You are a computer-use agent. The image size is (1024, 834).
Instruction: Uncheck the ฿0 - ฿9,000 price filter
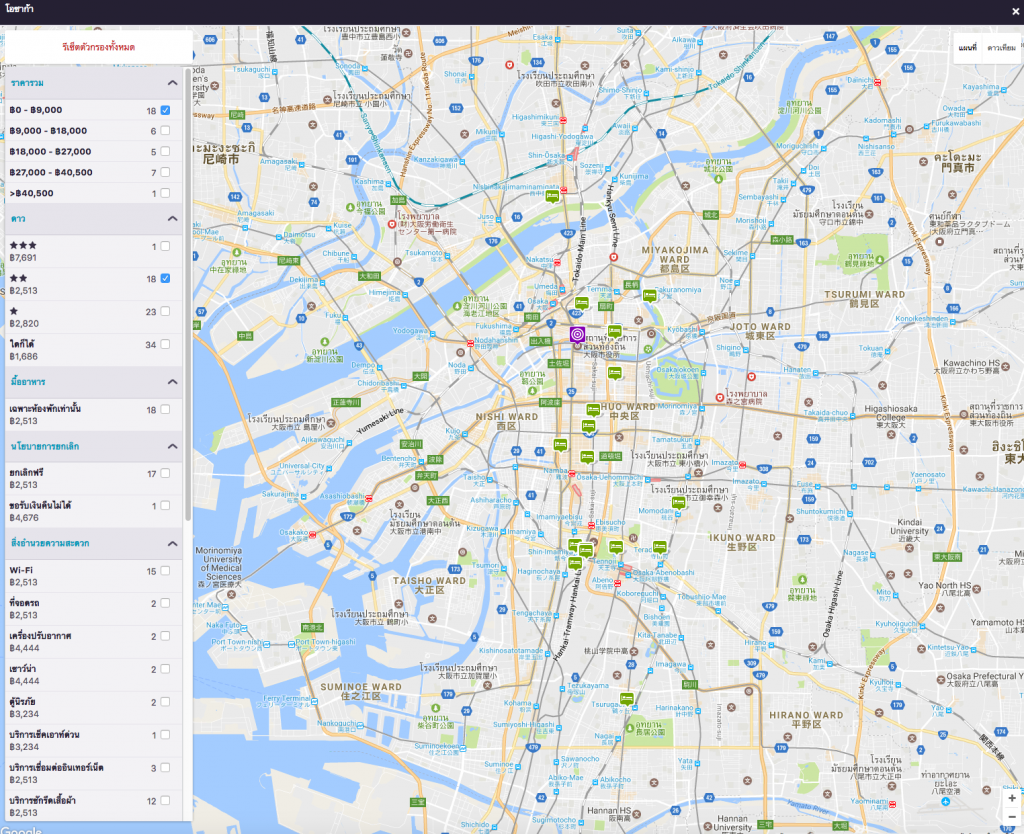pyautogui.click(x=165, y=110)
